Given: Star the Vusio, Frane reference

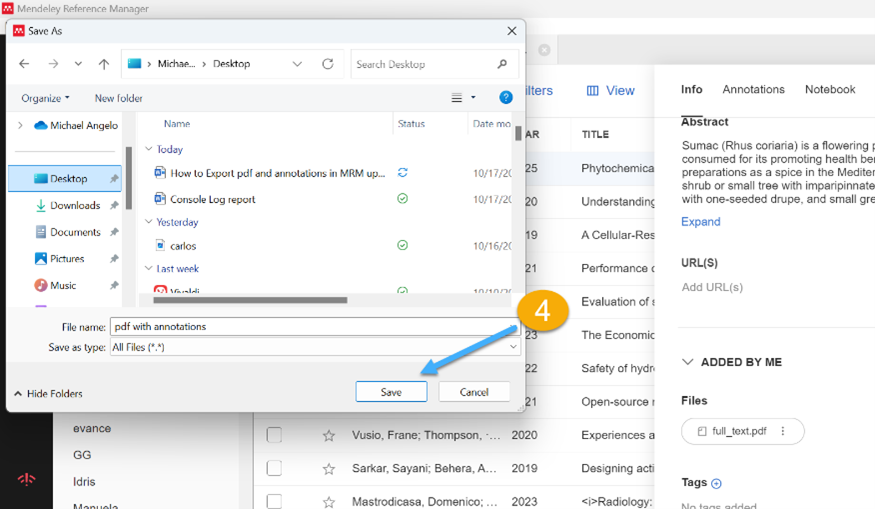Looking at the screenshot, I should pyautogui.click(x=329, y=435).
